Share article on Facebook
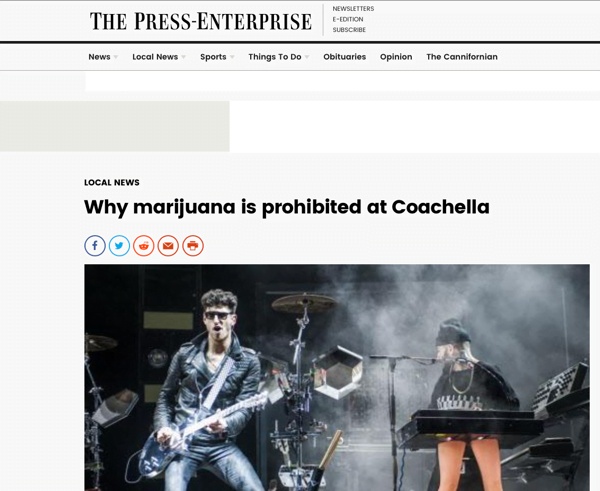This screenshot has height=491, width=600. 95,246
